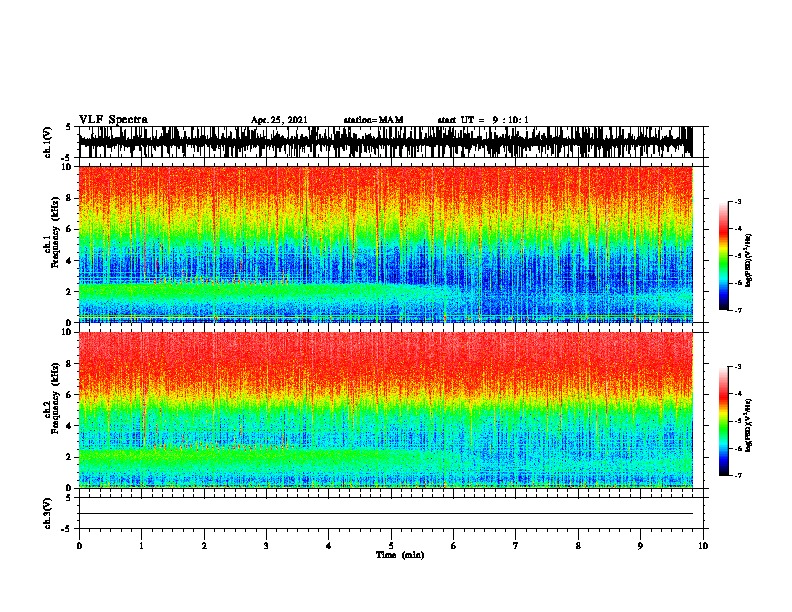Click the "ch.1(V)" axis label
This screenshot has width=792, height=612.
click(48, 142)
